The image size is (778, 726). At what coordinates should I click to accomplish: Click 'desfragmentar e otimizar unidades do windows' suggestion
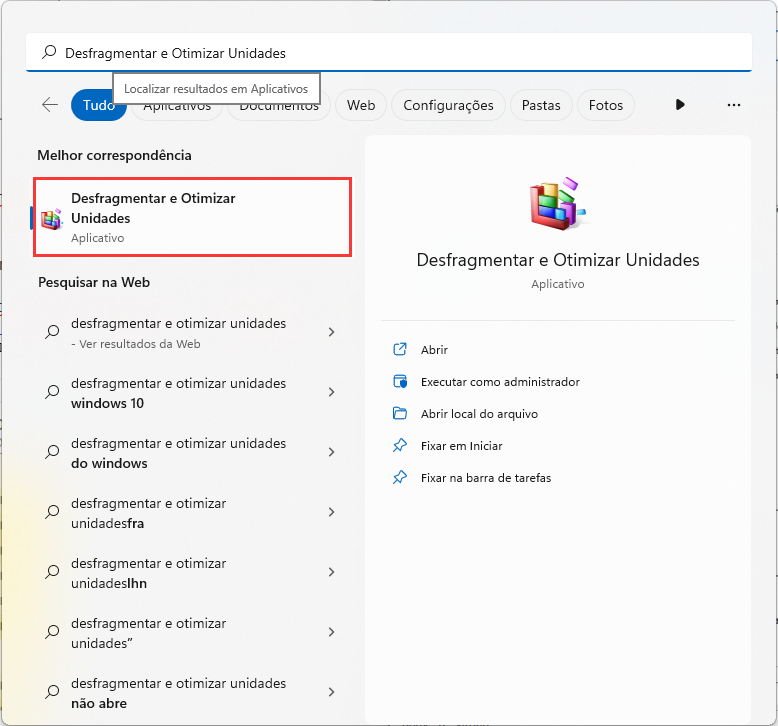pyautogui.click(x=179, y=453)
